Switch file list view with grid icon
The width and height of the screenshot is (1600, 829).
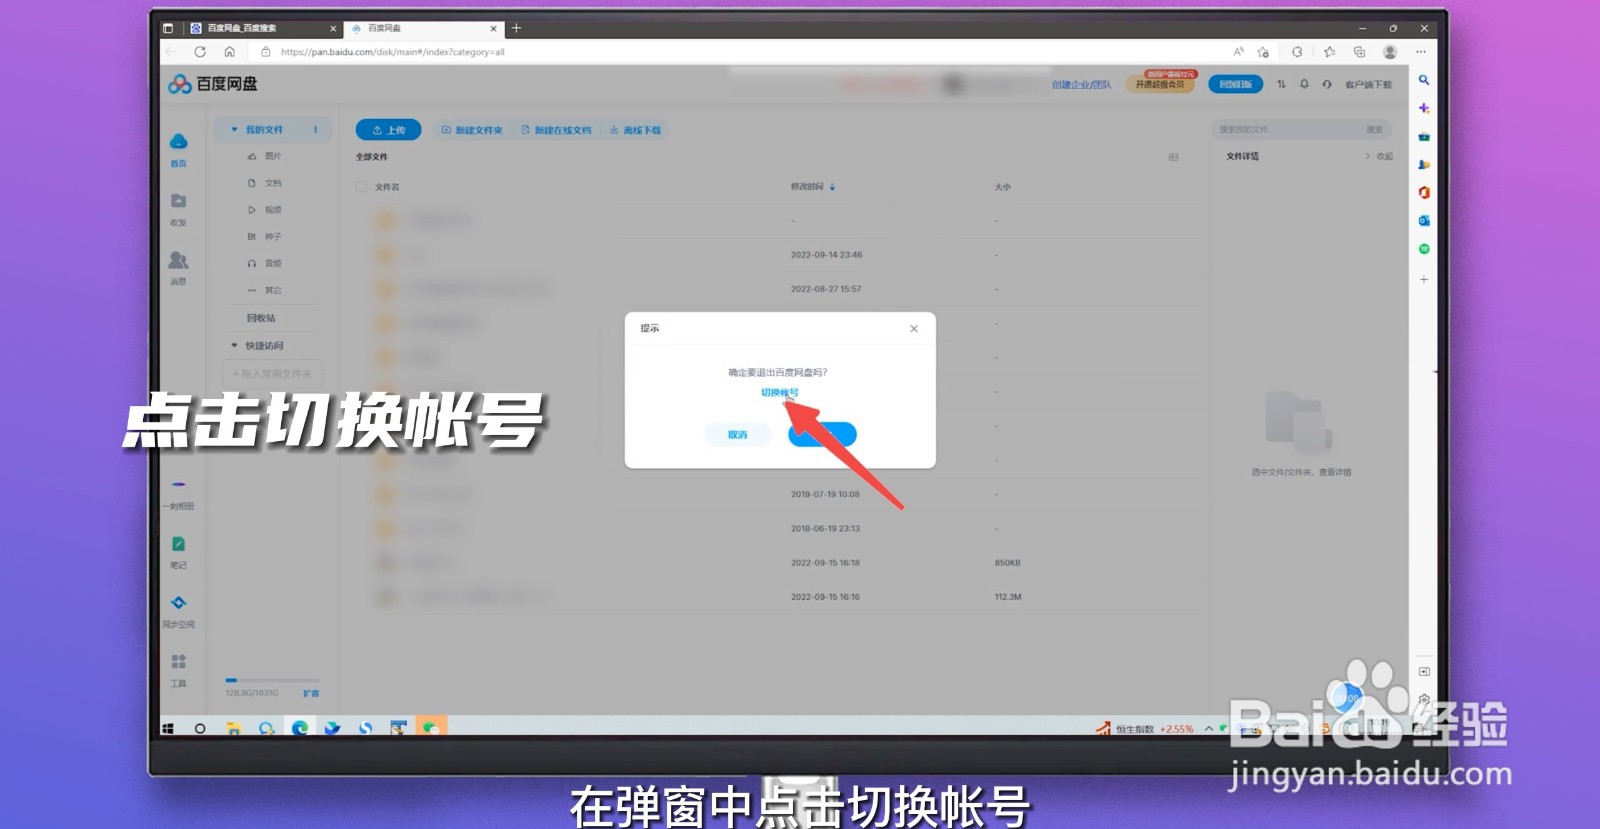1173,157
